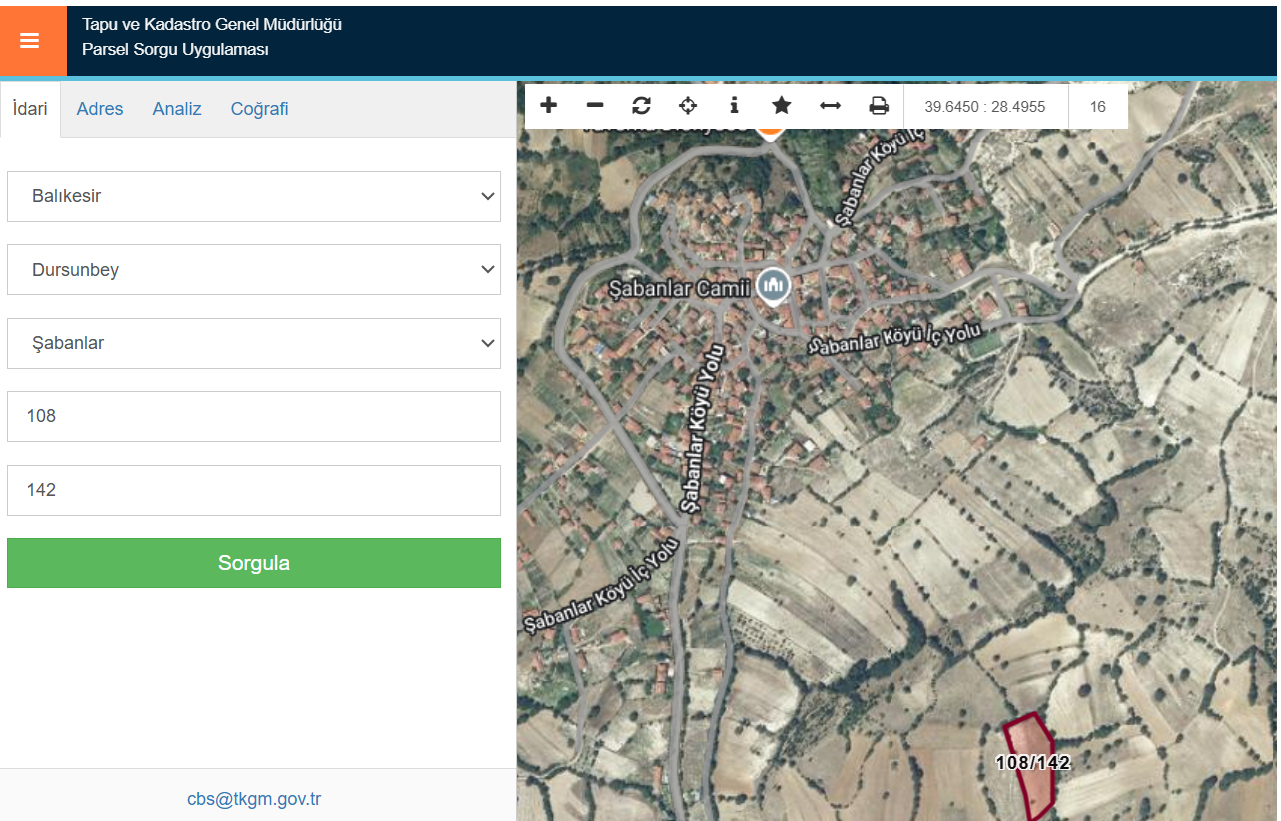Image resolution: width=1281 pixels, height=821 pixels.
Task: Switch to the Analiz tab
Action: [x=177, y=109]
